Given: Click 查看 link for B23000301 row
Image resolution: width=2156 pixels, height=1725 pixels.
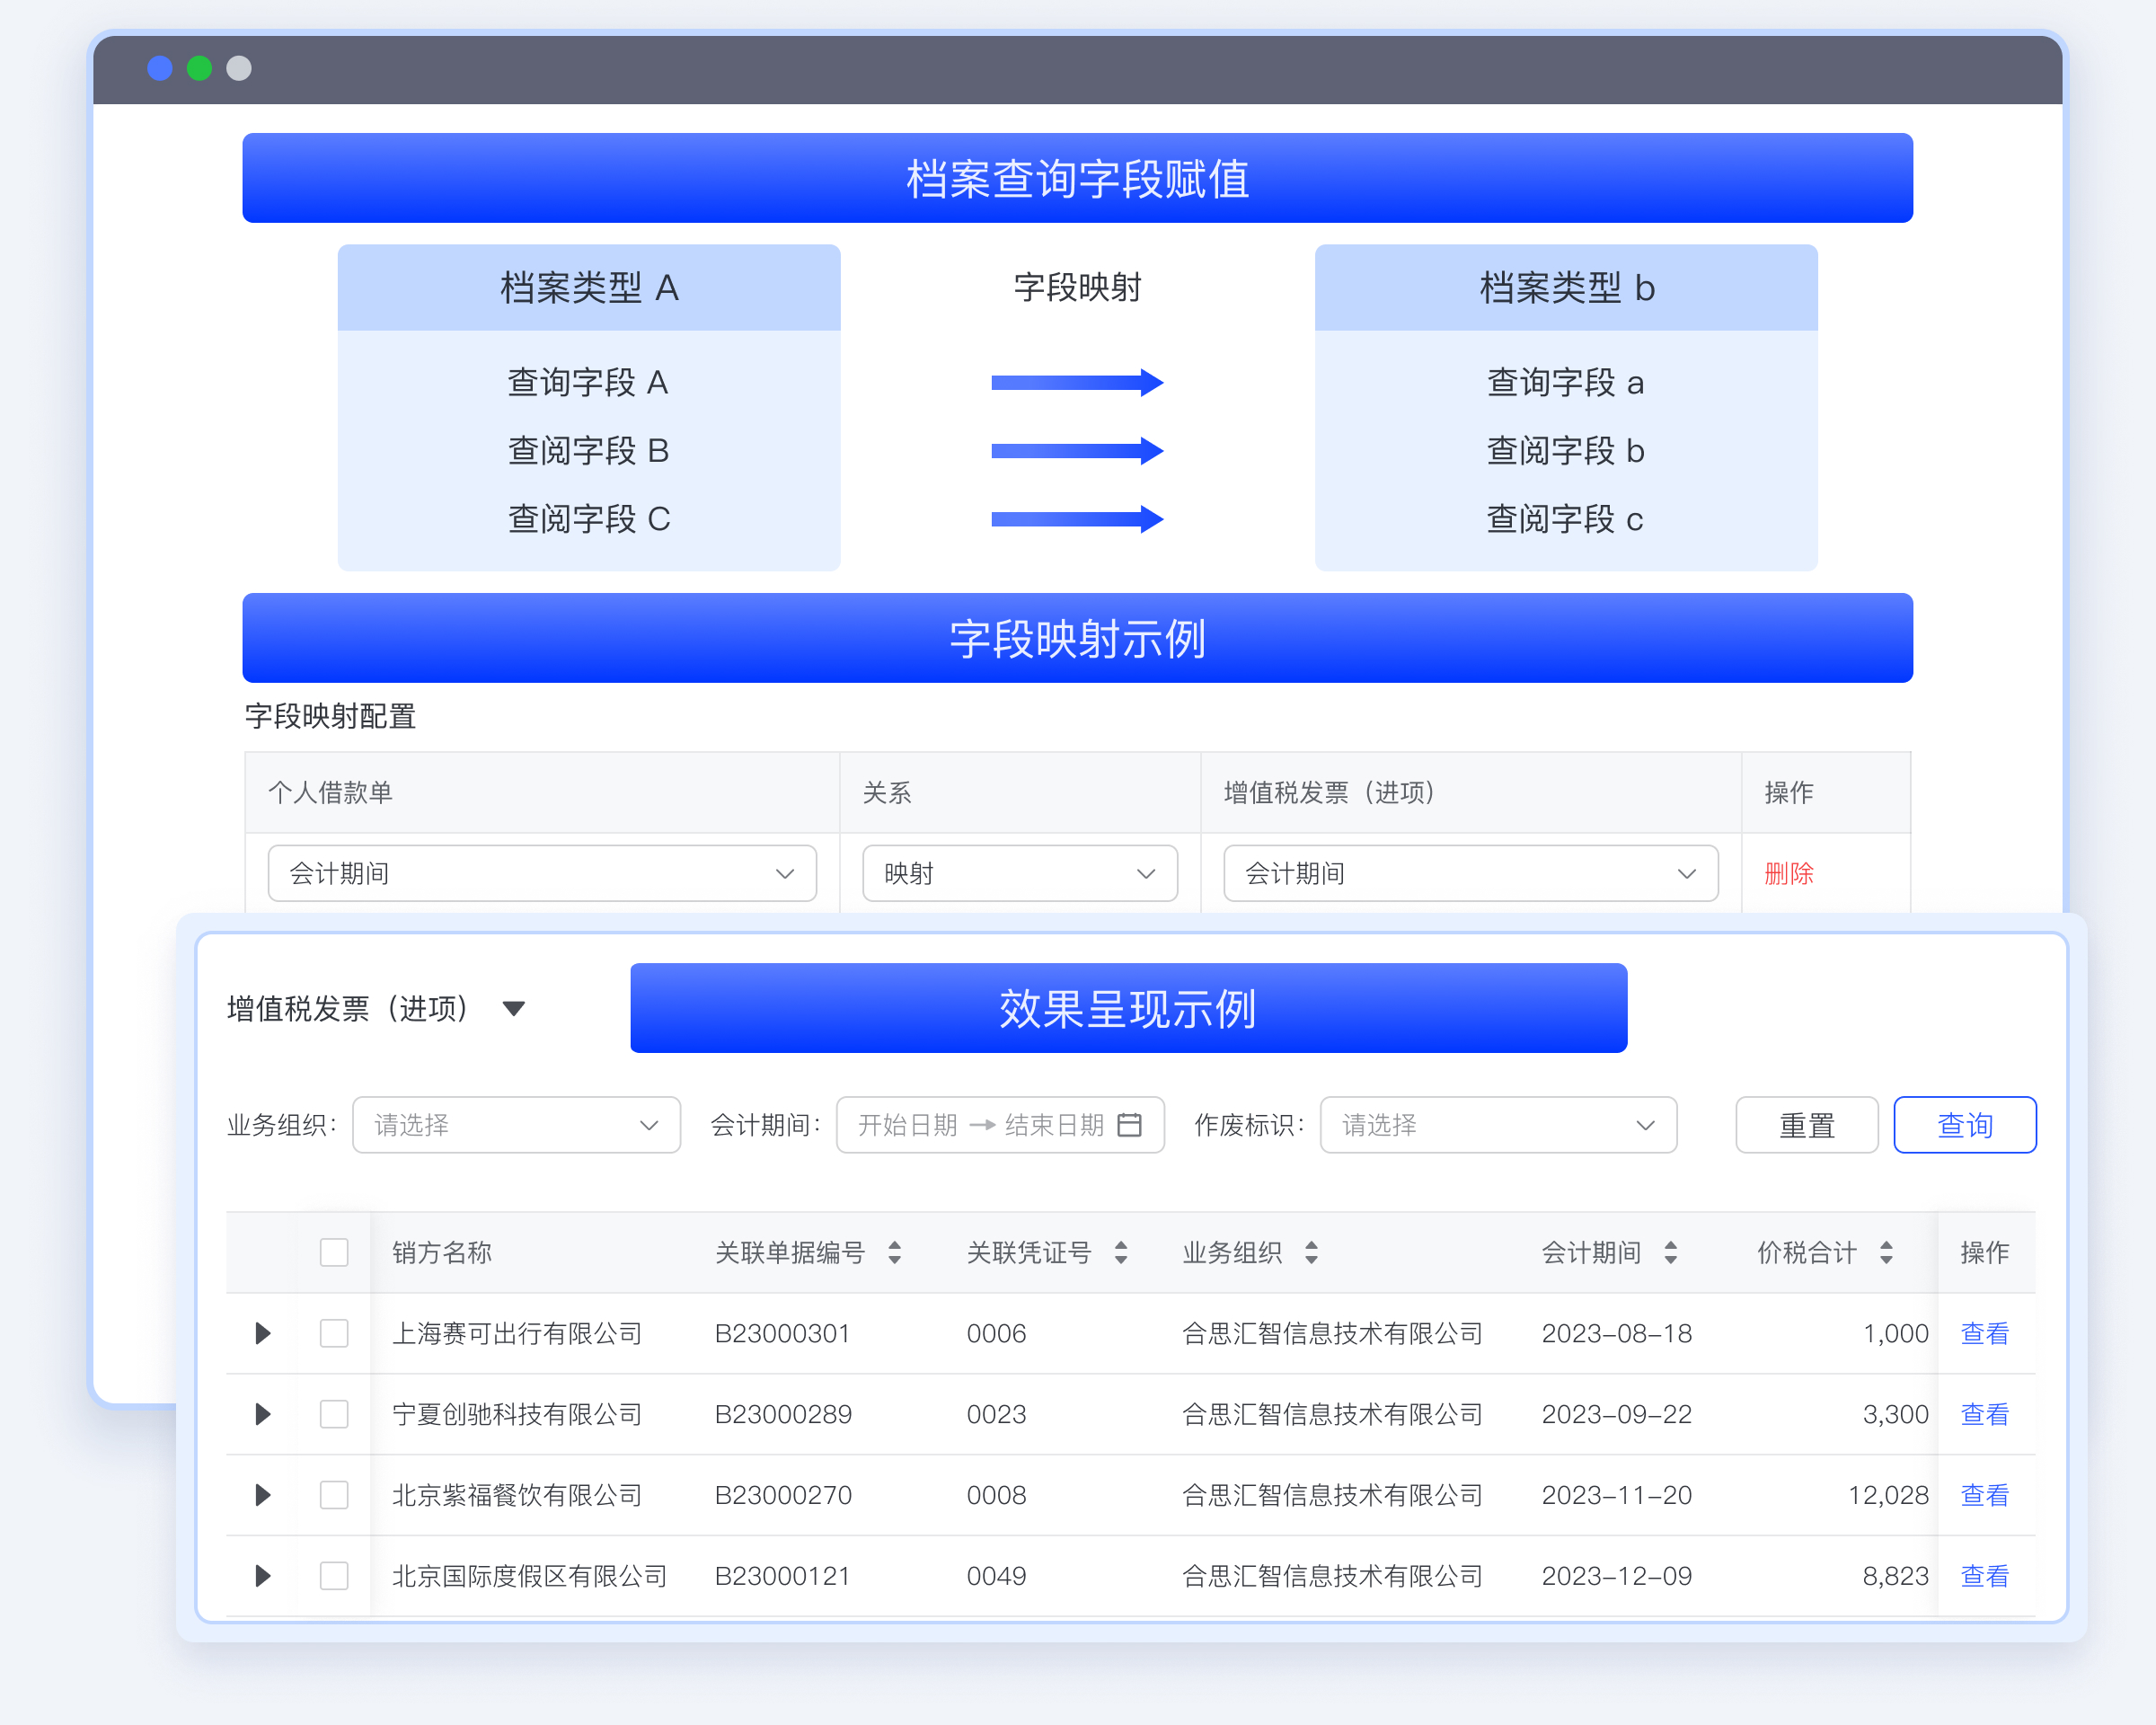Looking at the screenshot, I should (1984, 1333).
